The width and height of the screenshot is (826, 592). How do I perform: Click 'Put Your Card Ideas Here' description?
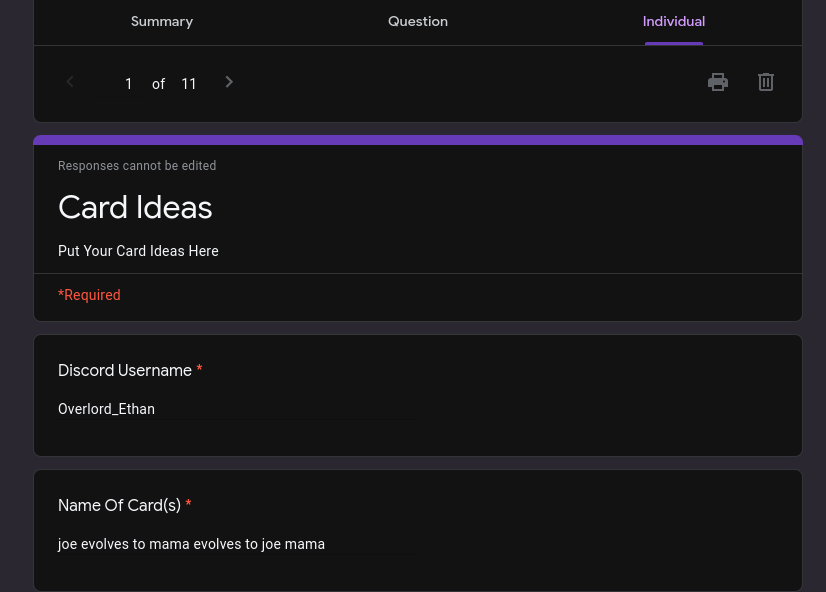[x=138, y=251]
